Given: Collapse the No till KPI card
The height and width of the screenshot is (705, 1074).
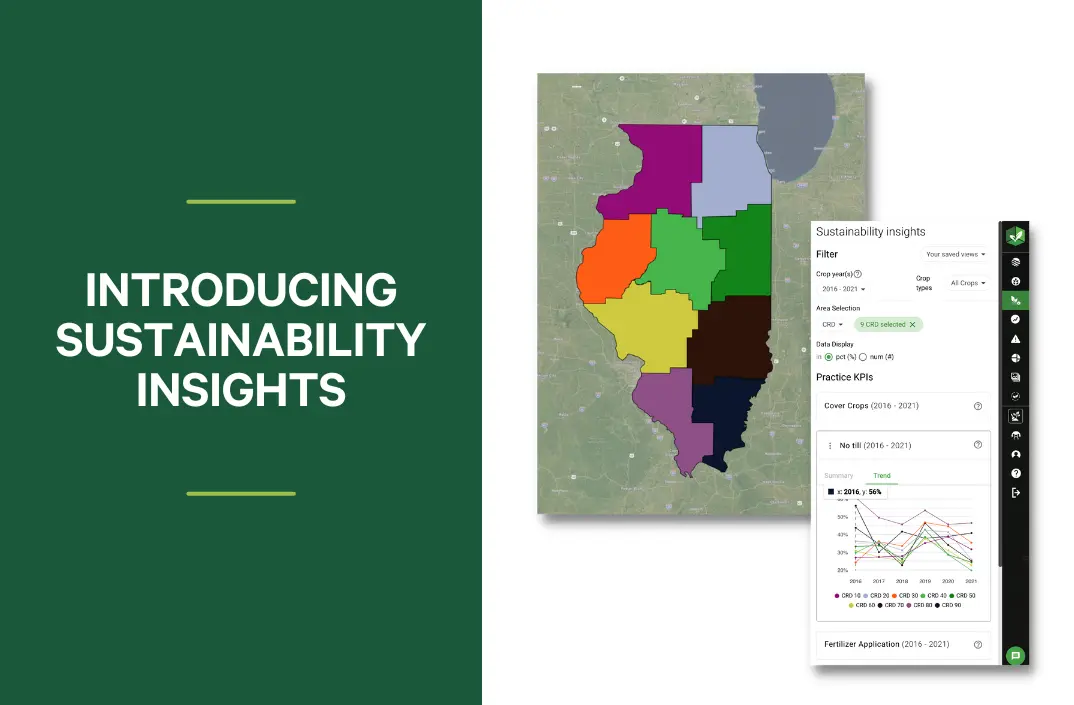Looking at the screenshot, I should [903, 445].
